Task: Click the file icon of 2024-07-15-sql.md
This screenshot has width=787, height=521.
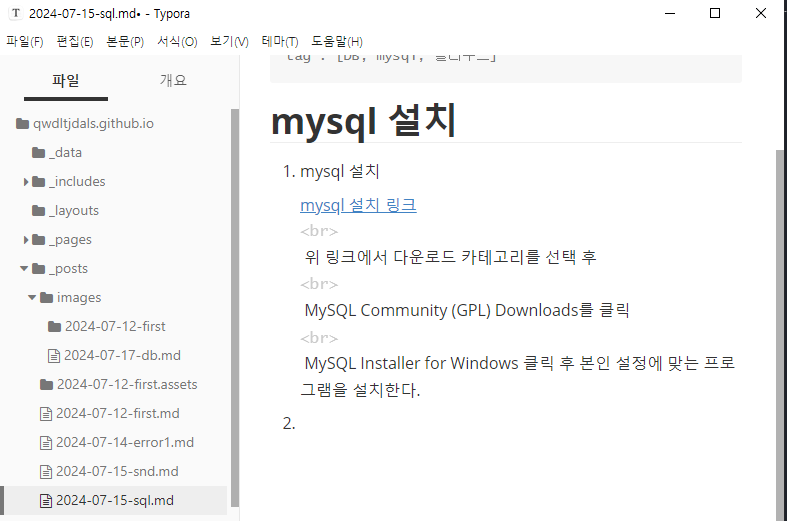Action: click(x=46, y=501)
